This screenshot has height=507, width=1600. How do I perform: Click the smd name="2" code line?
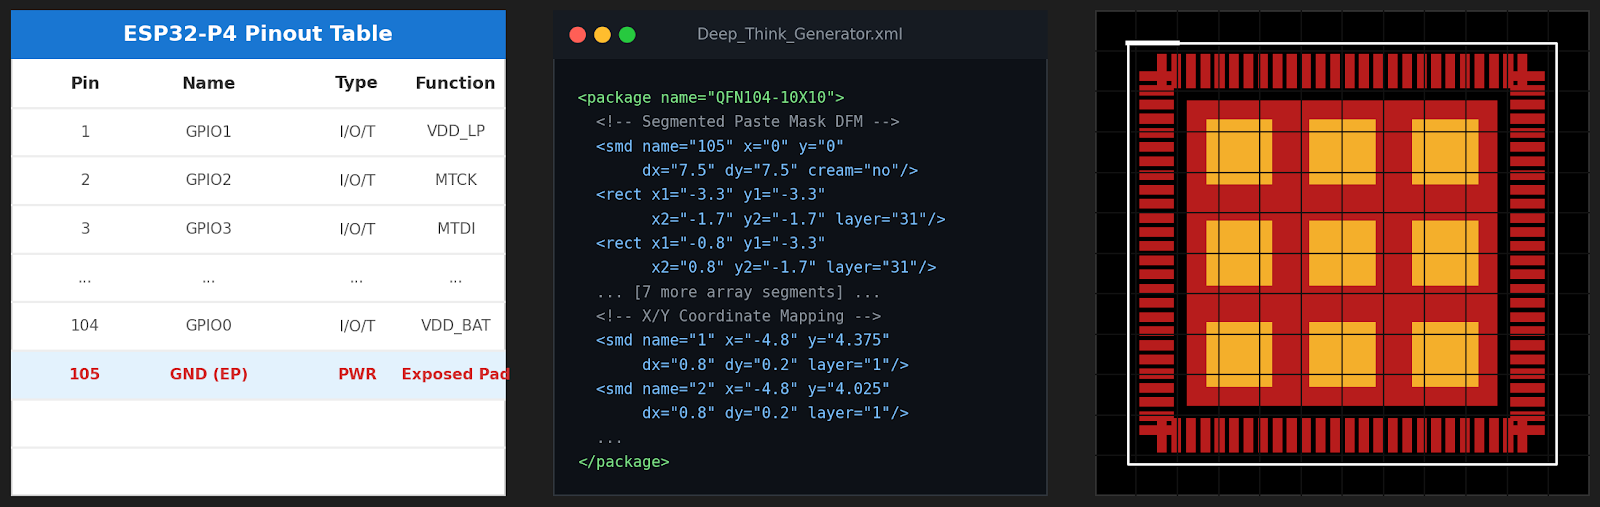coord(743,389)
